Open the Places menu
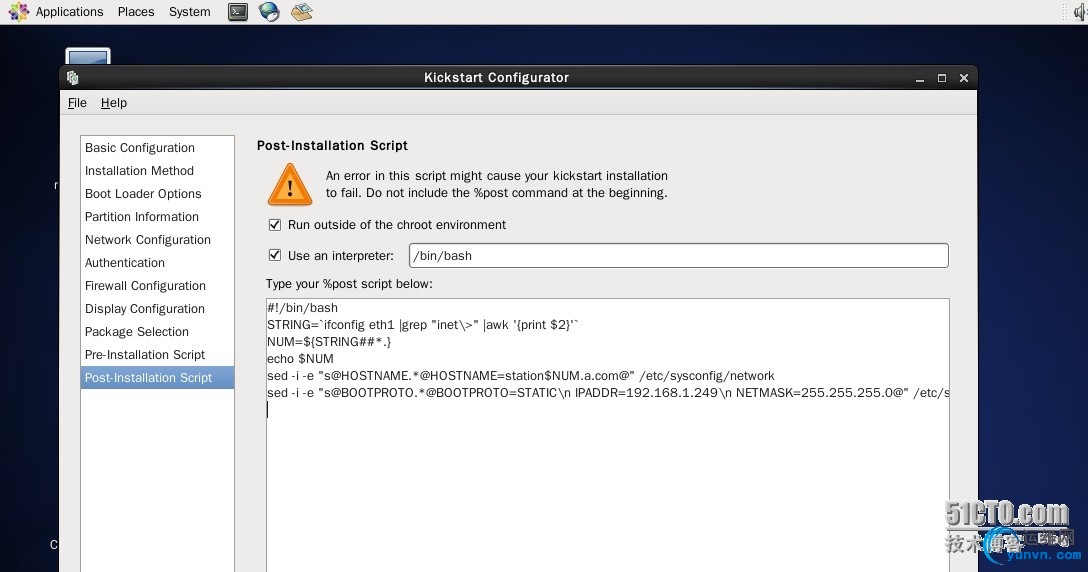The width and height of the screenshot is (1088, 572). (136, 12)
